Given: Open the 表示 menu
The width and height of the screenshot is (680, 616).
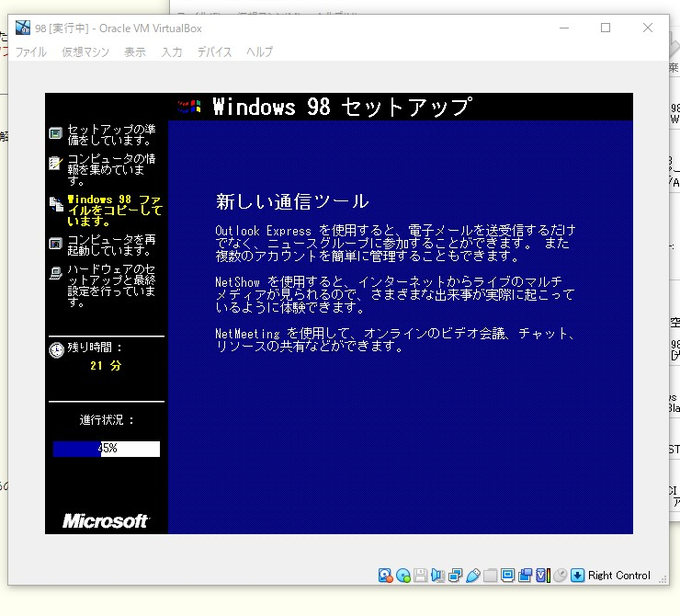Looking at the screenshot, I should [135, 52].
